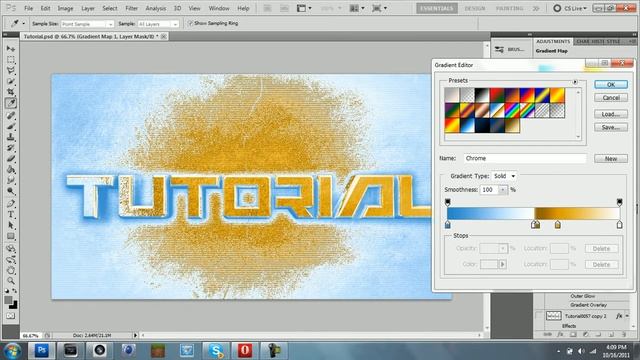Select the History Brush tool
Screen dimensions: 640x360
point(11,148)
